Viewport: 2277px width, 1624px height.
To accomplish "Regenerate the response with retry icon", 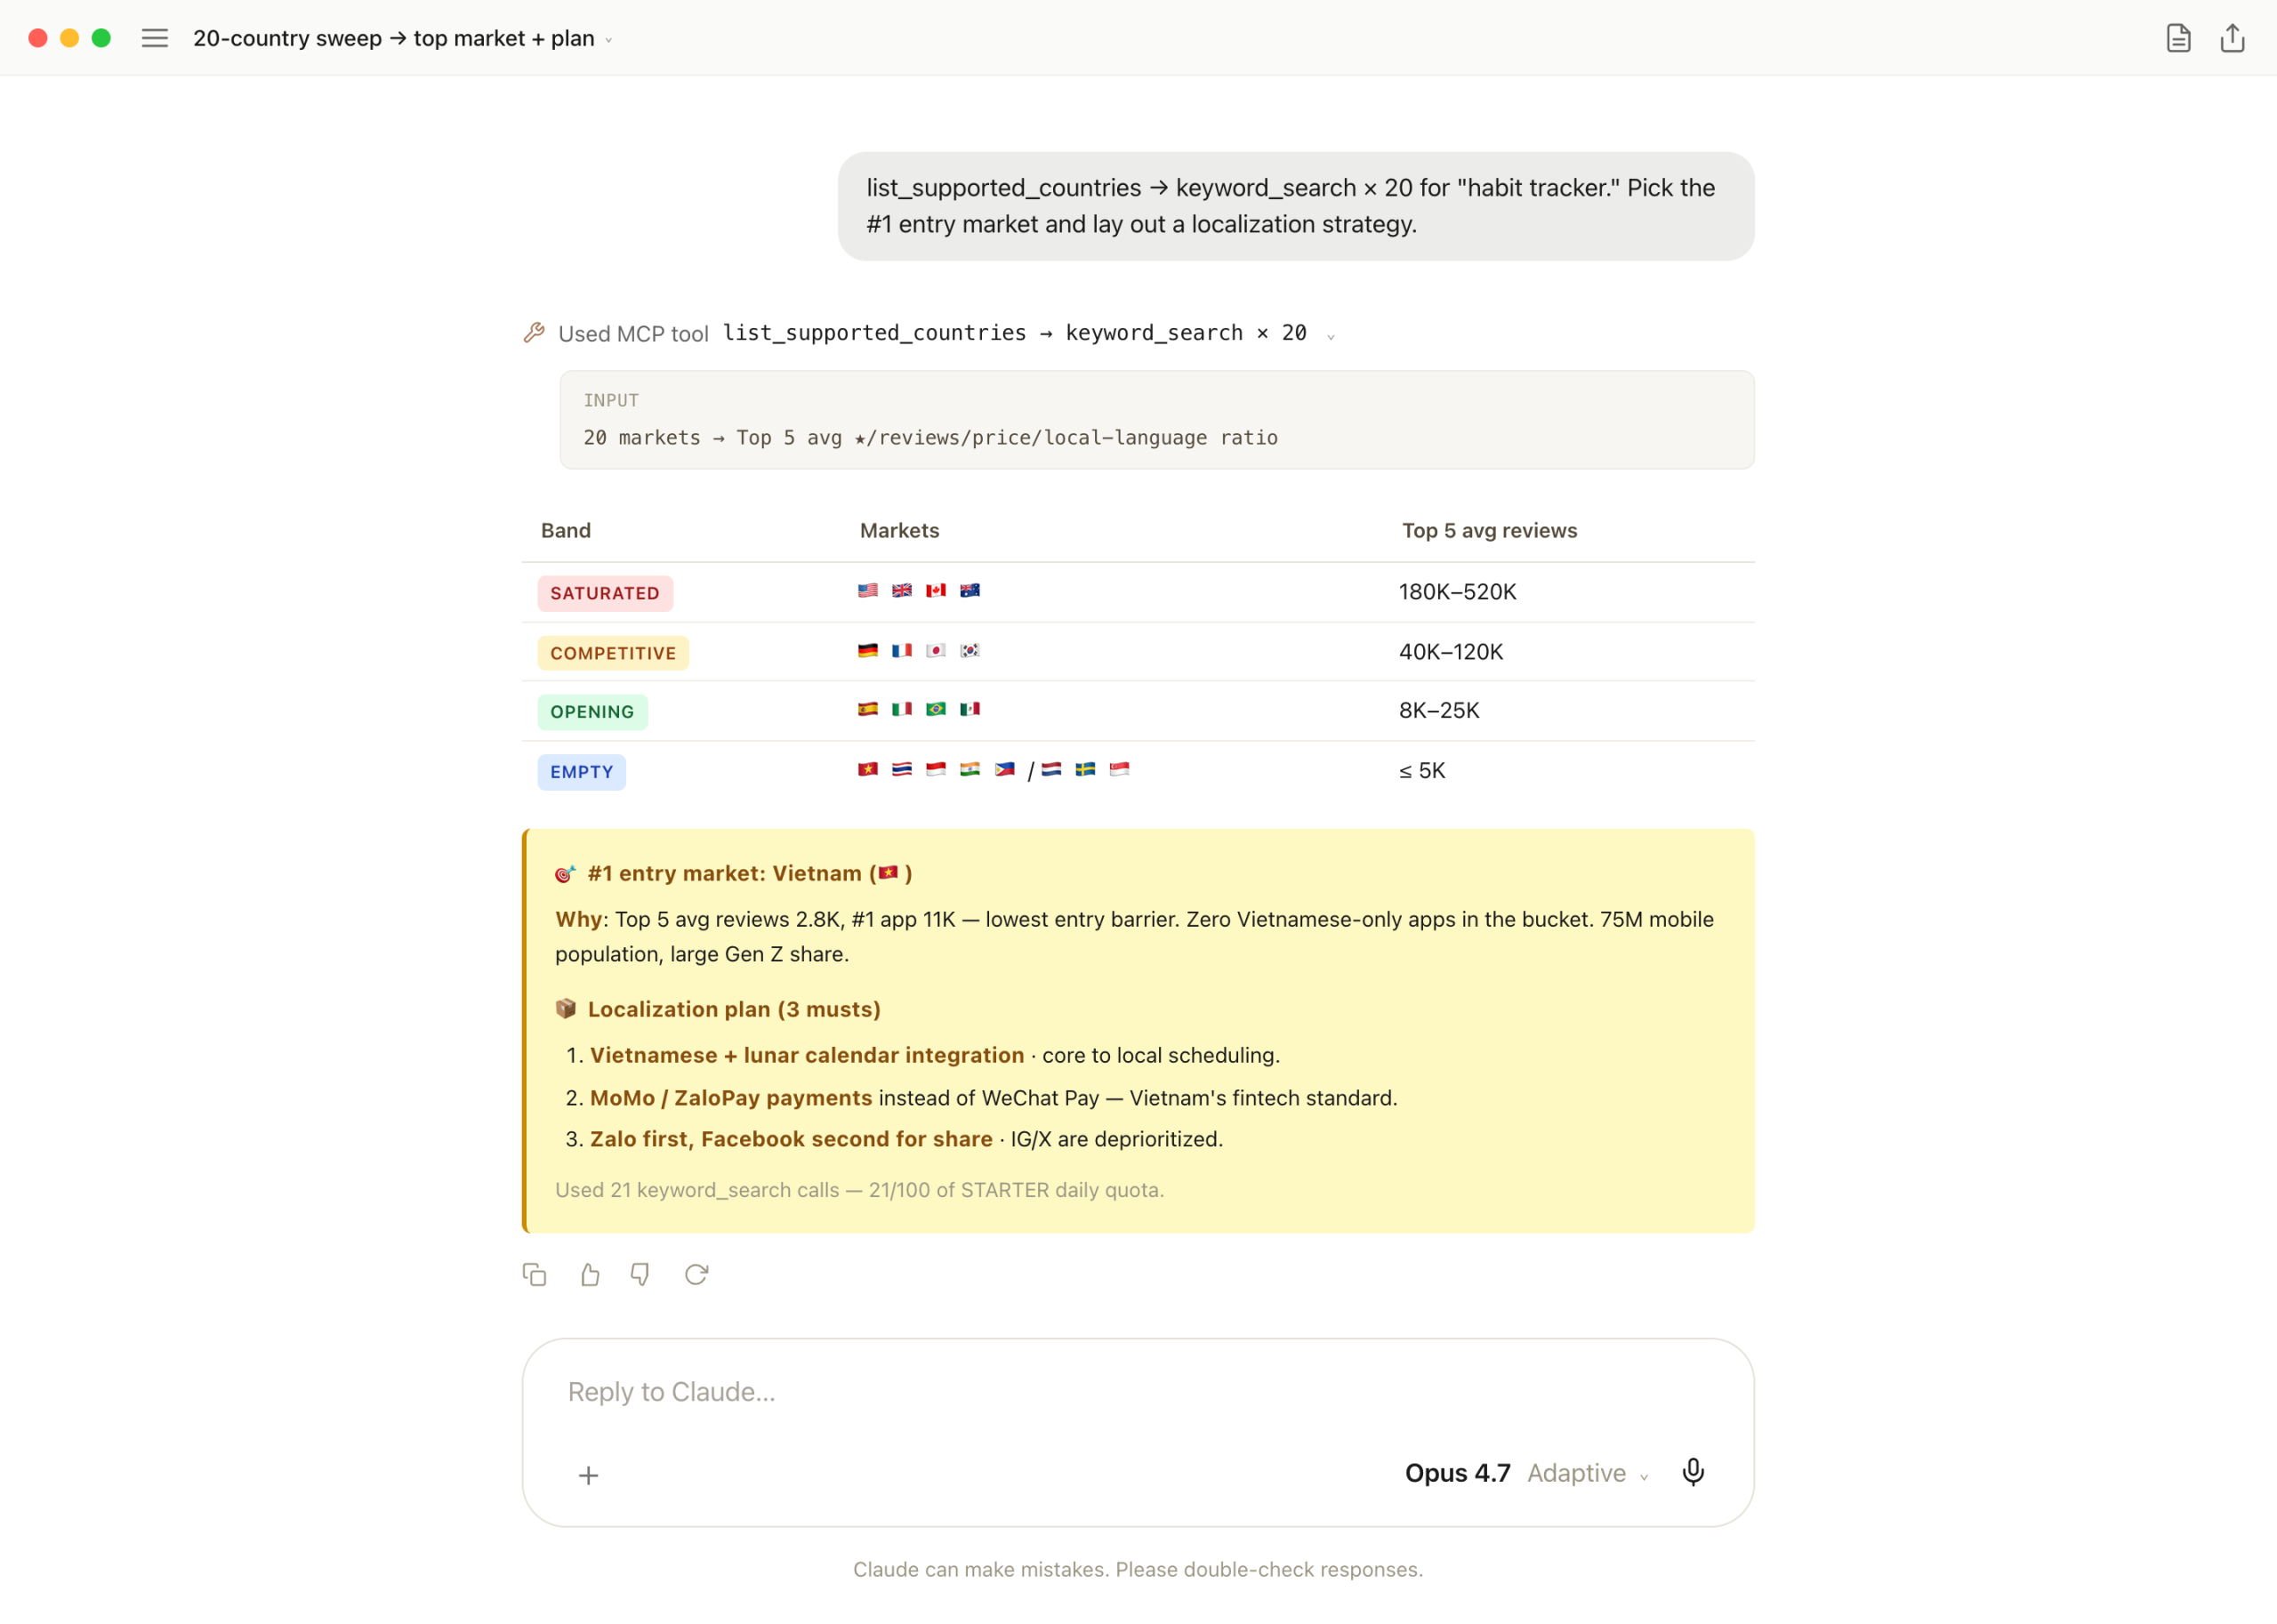I will tap(696, 1274).
